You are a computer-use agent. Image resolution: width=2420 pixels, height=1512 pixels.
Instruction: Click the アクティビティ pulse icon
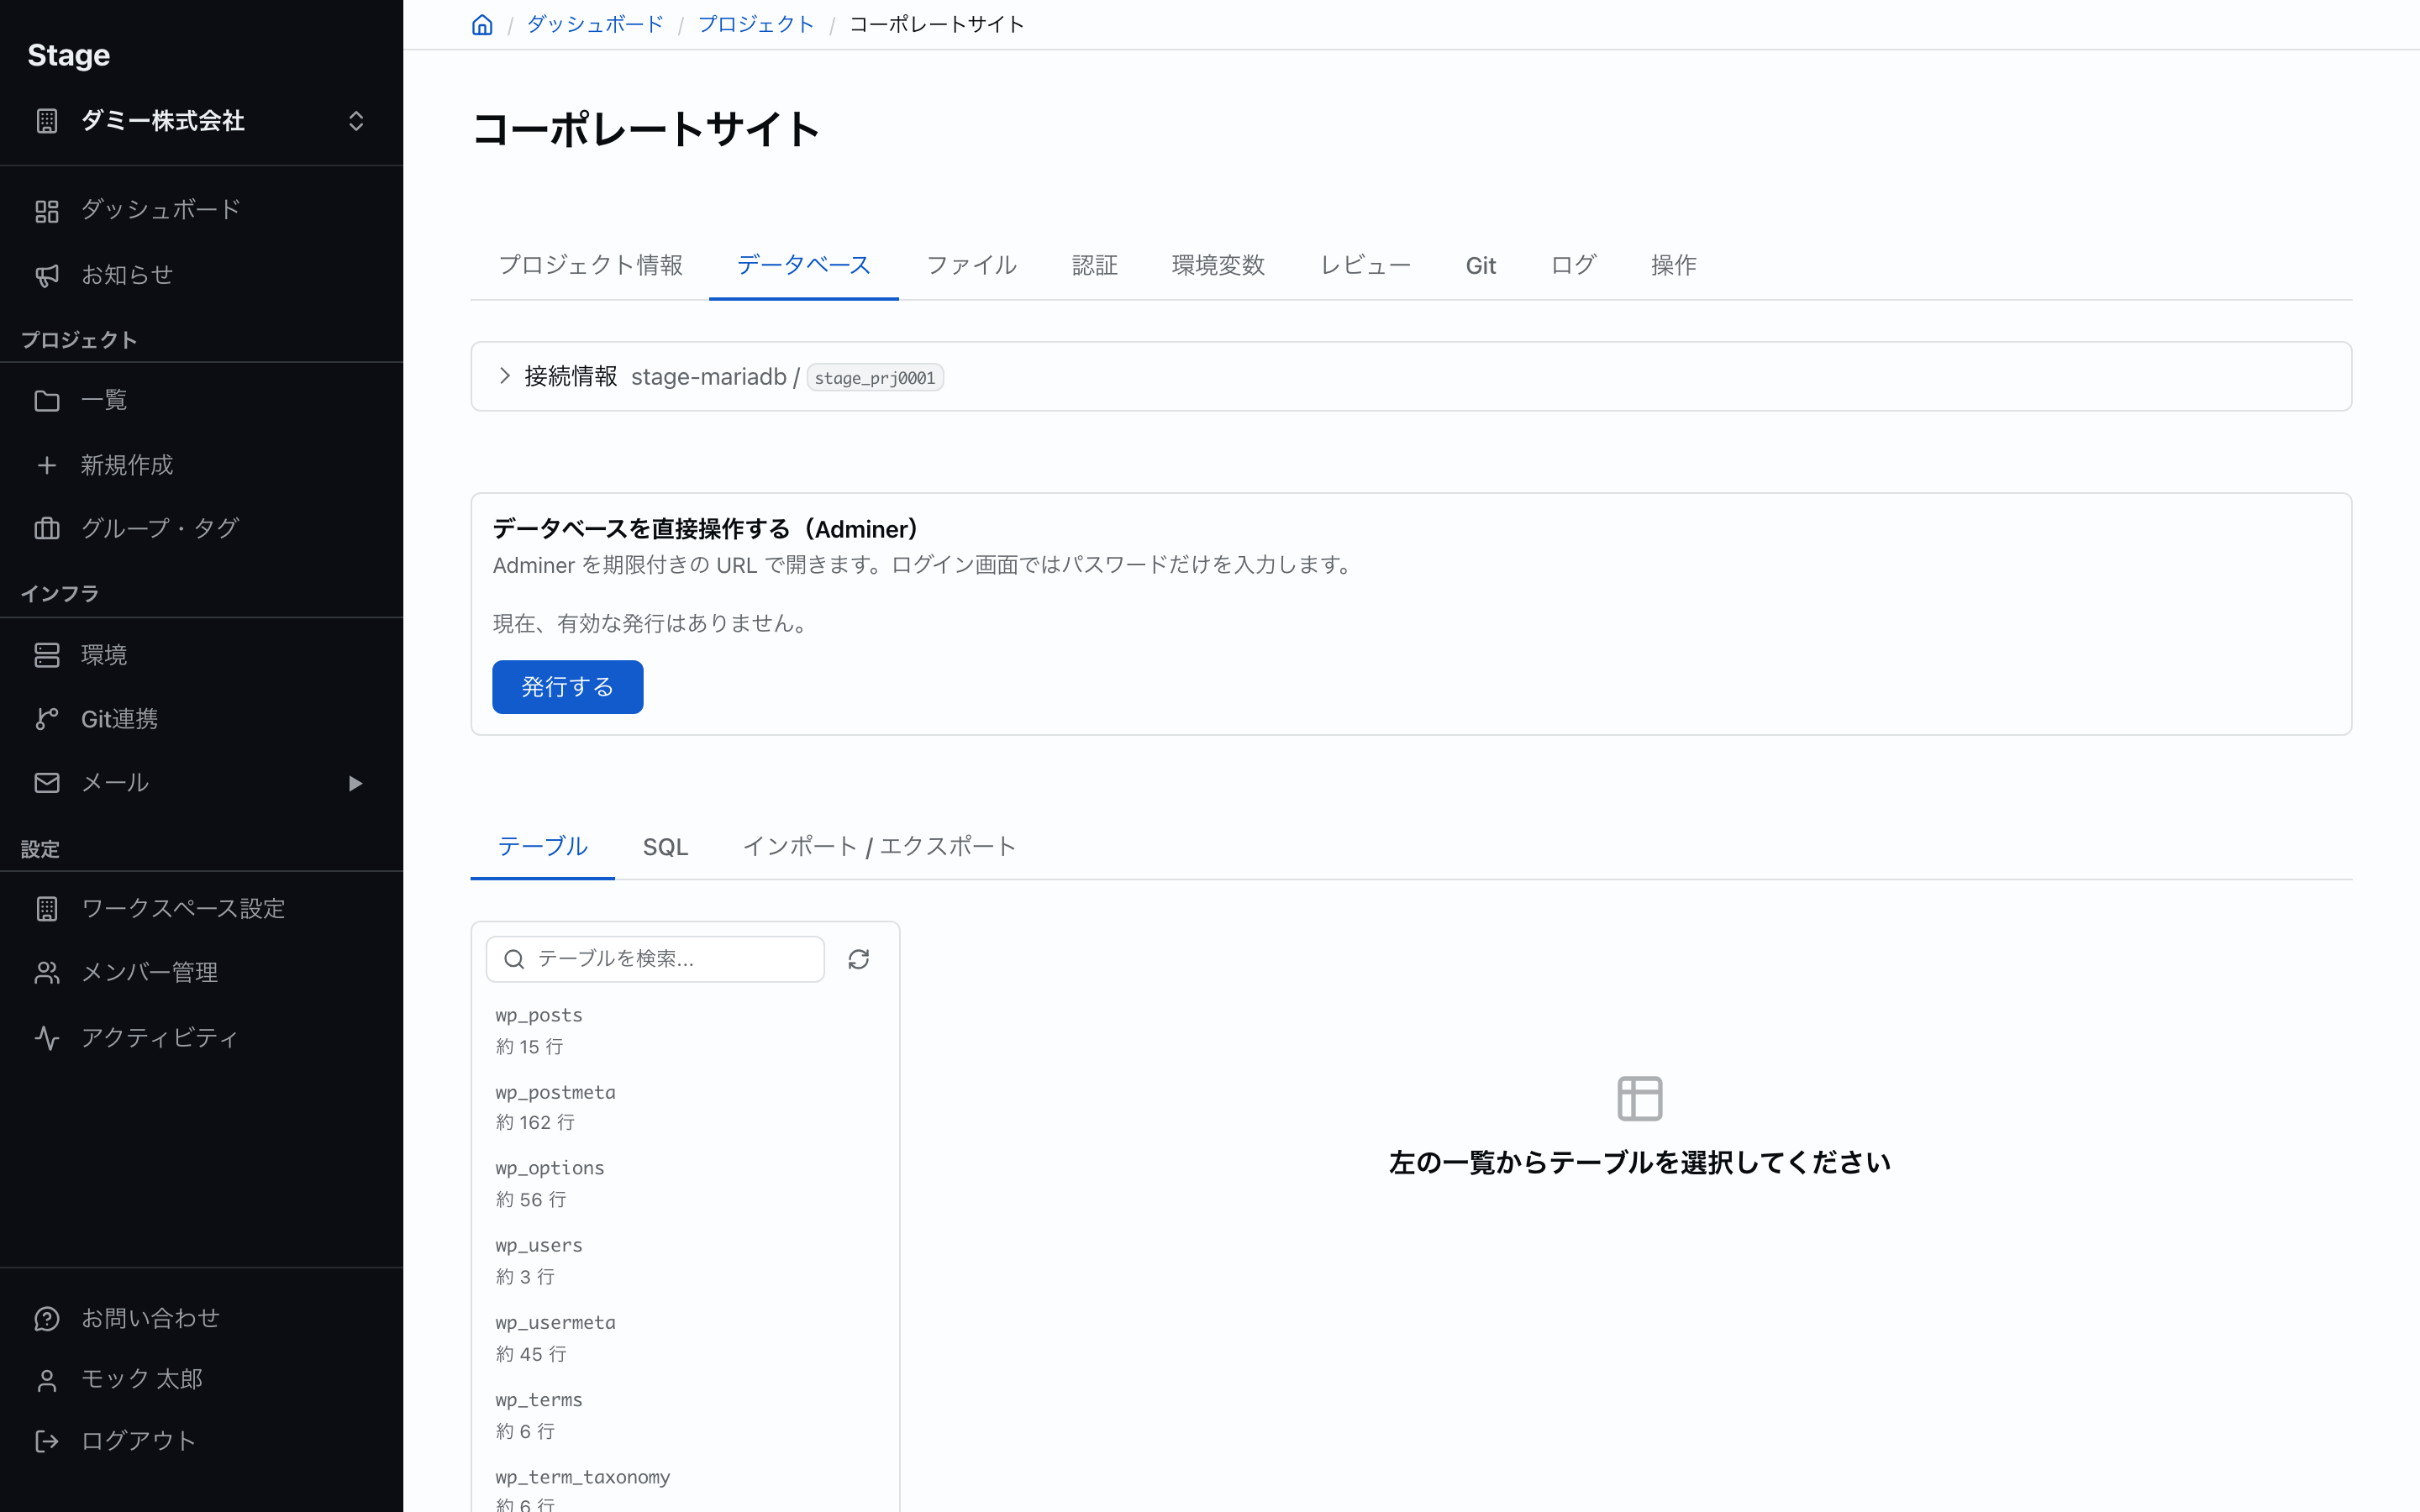pos(47,1038)
